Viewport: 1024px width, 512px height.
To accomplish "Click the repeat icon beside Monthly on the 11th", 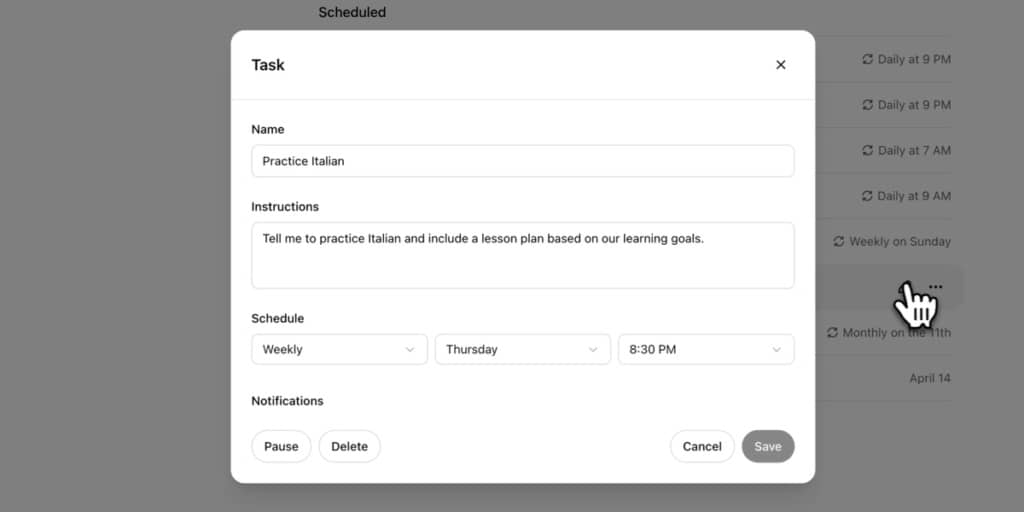I will click(x=832, y=332).
